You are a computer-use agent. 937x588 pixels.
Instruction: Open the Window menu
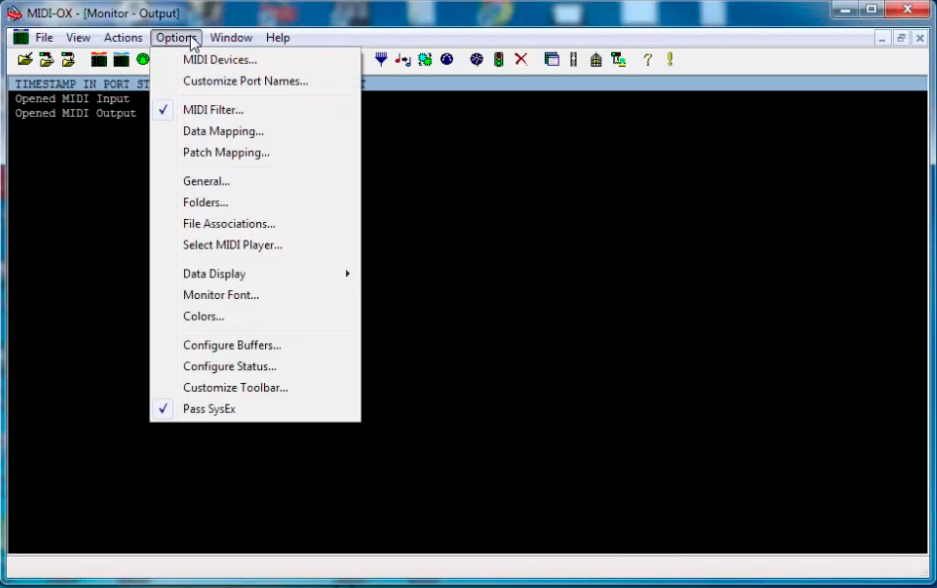click(231, 38)
